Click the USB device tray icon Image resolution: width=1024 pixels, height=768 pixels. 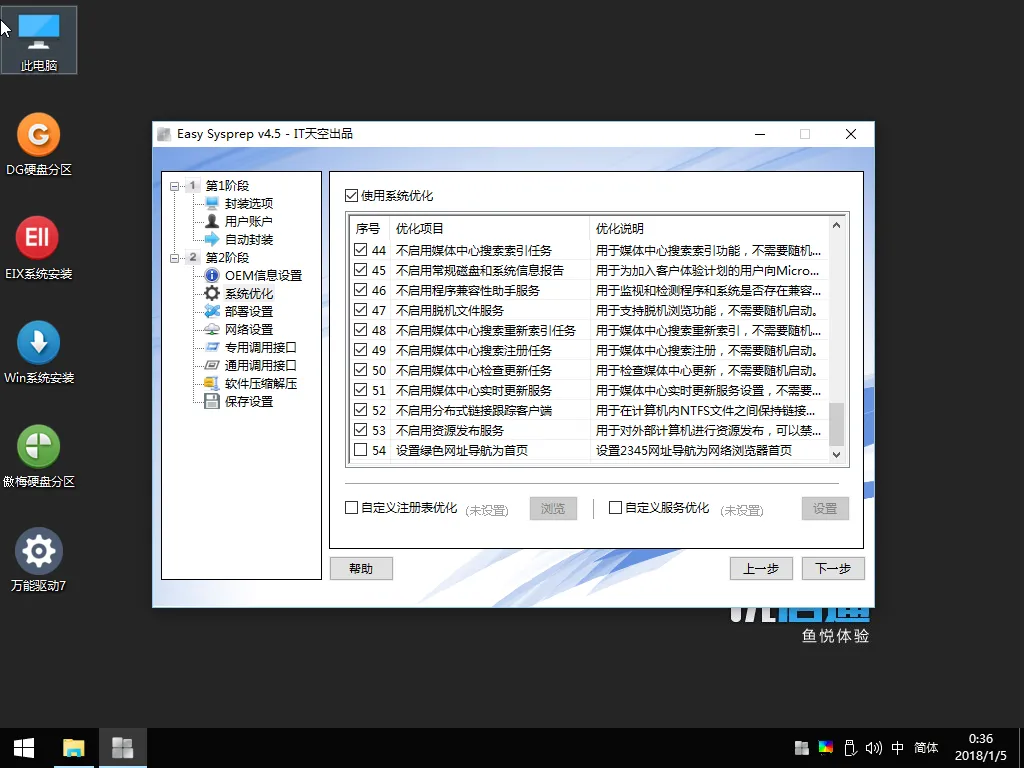click(x=850, y=747)
